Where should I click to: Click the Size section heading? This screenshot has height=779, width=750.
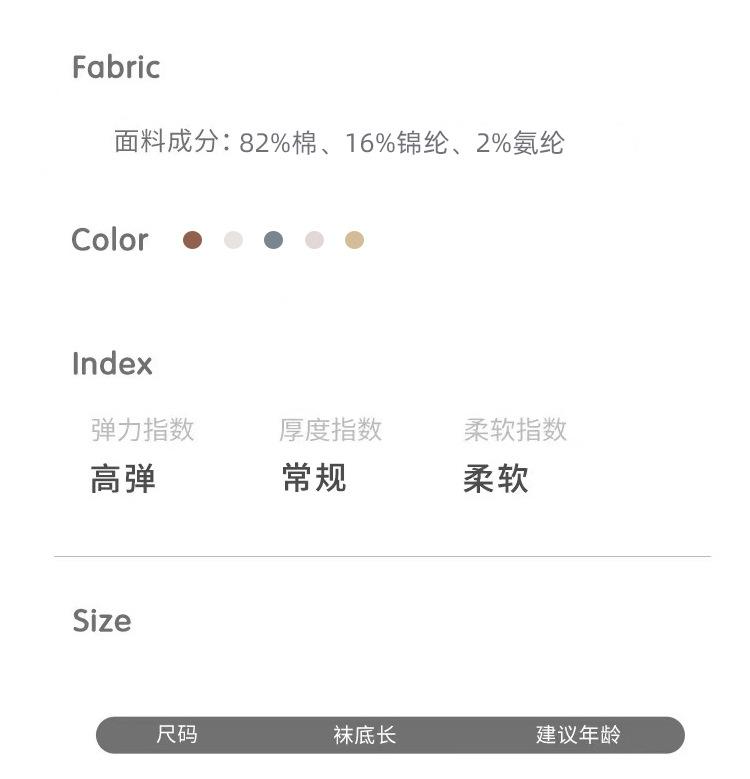pos(102,621)
